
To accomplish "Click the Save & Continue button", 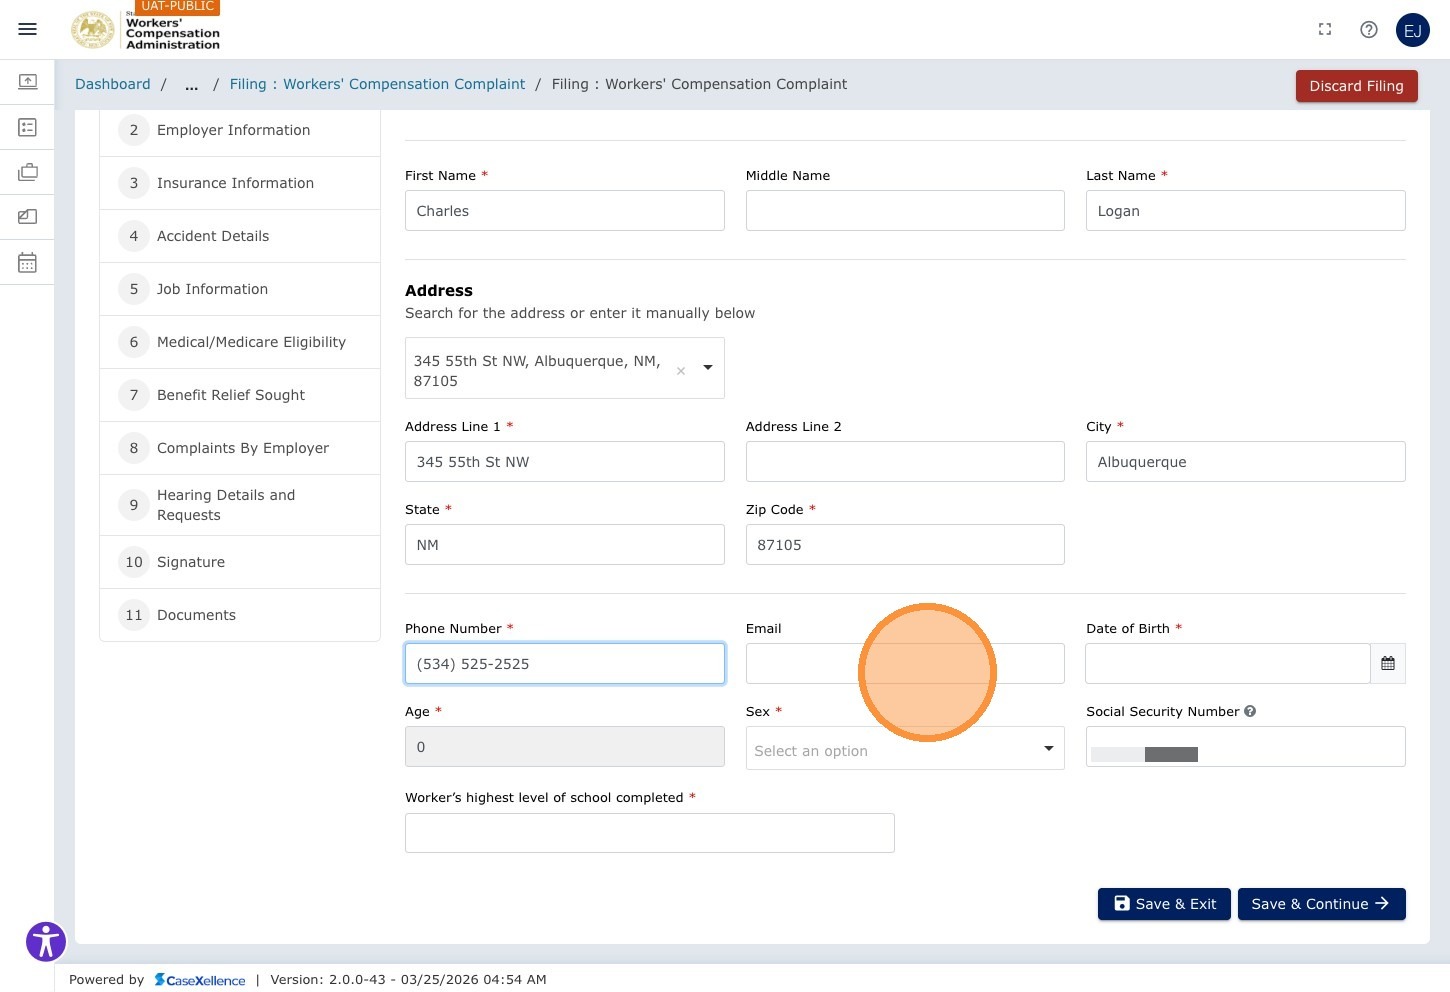I will (x=1321, y=904).
